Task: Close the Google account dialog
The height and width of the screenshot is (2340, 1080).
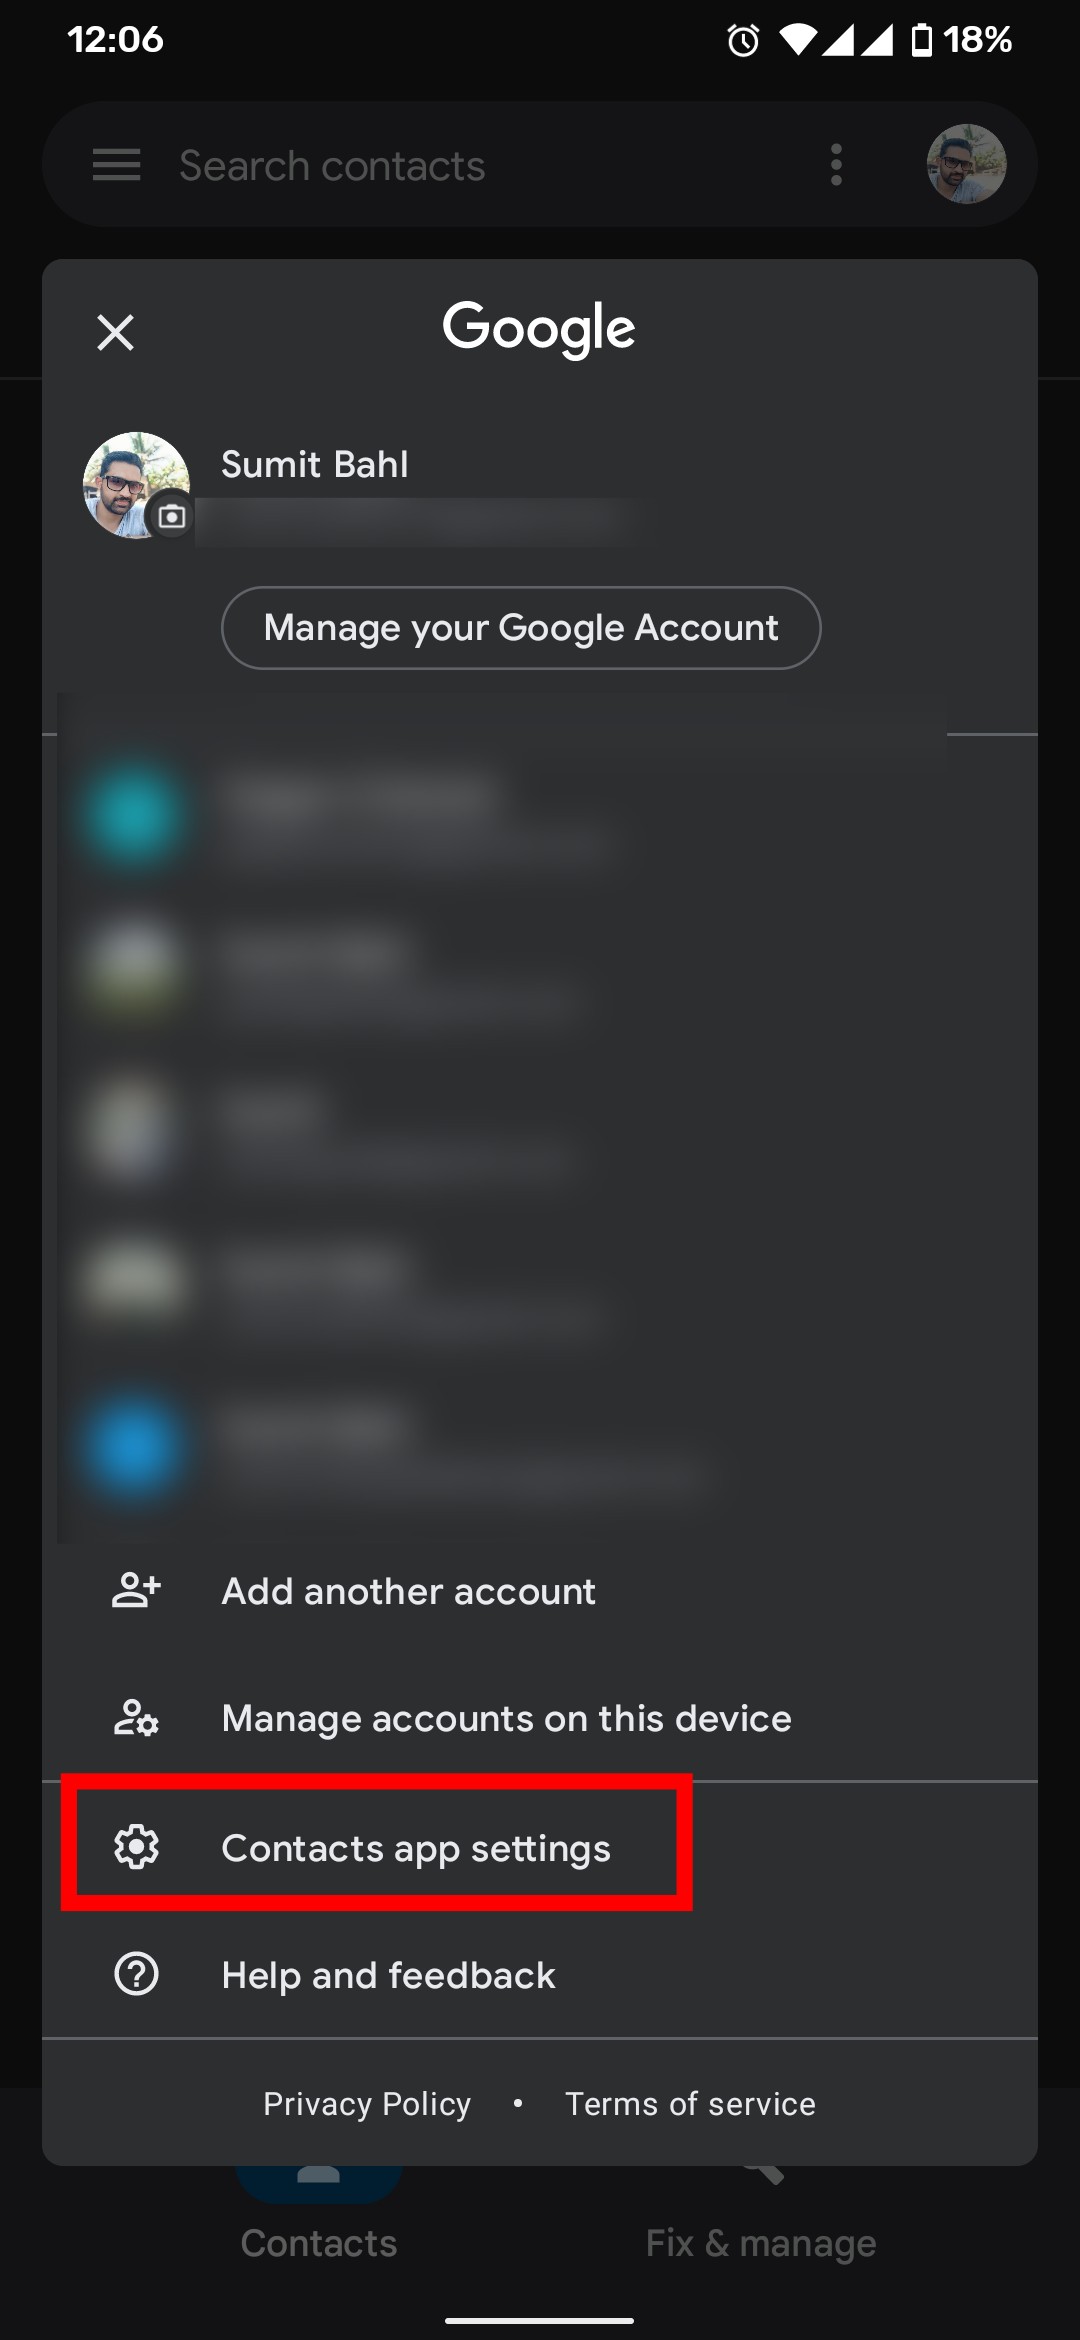Action: (116, 332)
